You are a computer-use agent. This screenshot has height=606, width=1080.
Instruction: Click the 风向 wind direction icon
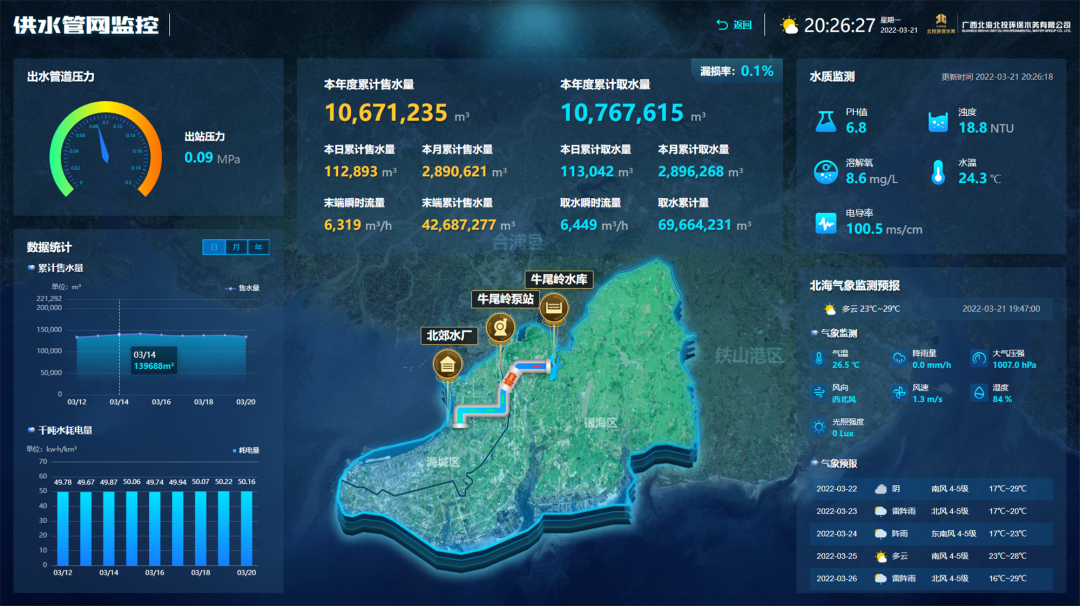[x=818, y=392]
